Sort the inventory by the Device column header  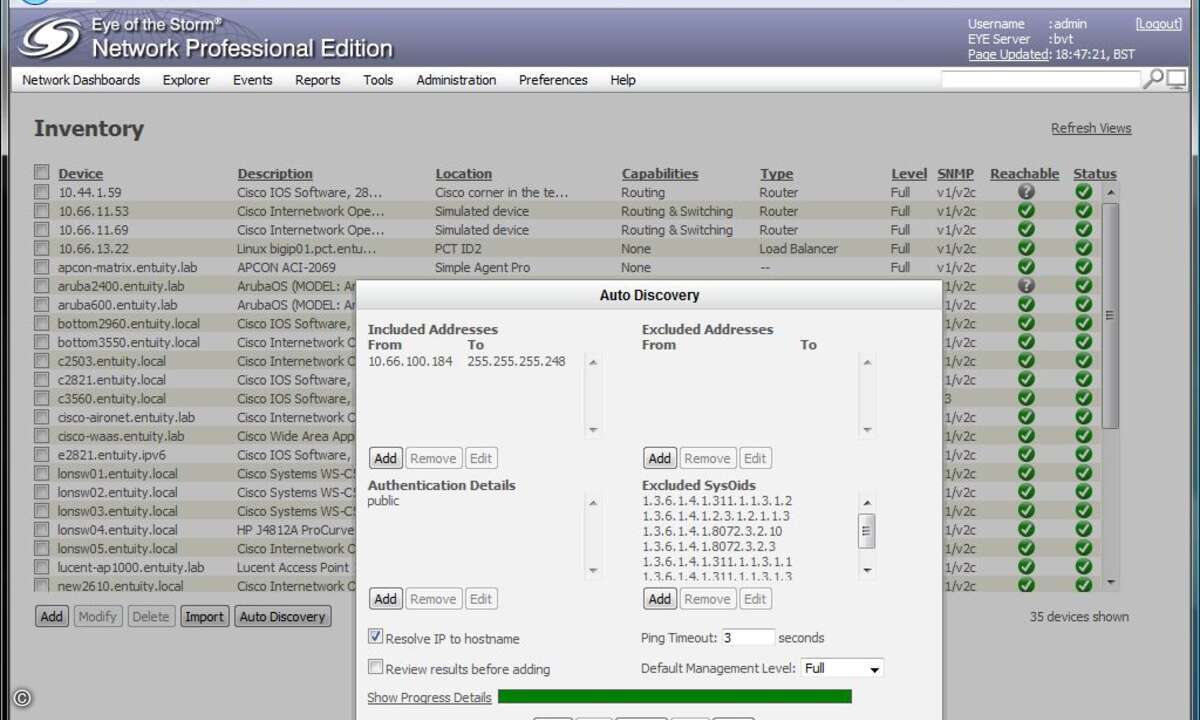click(x=80, y=173)
